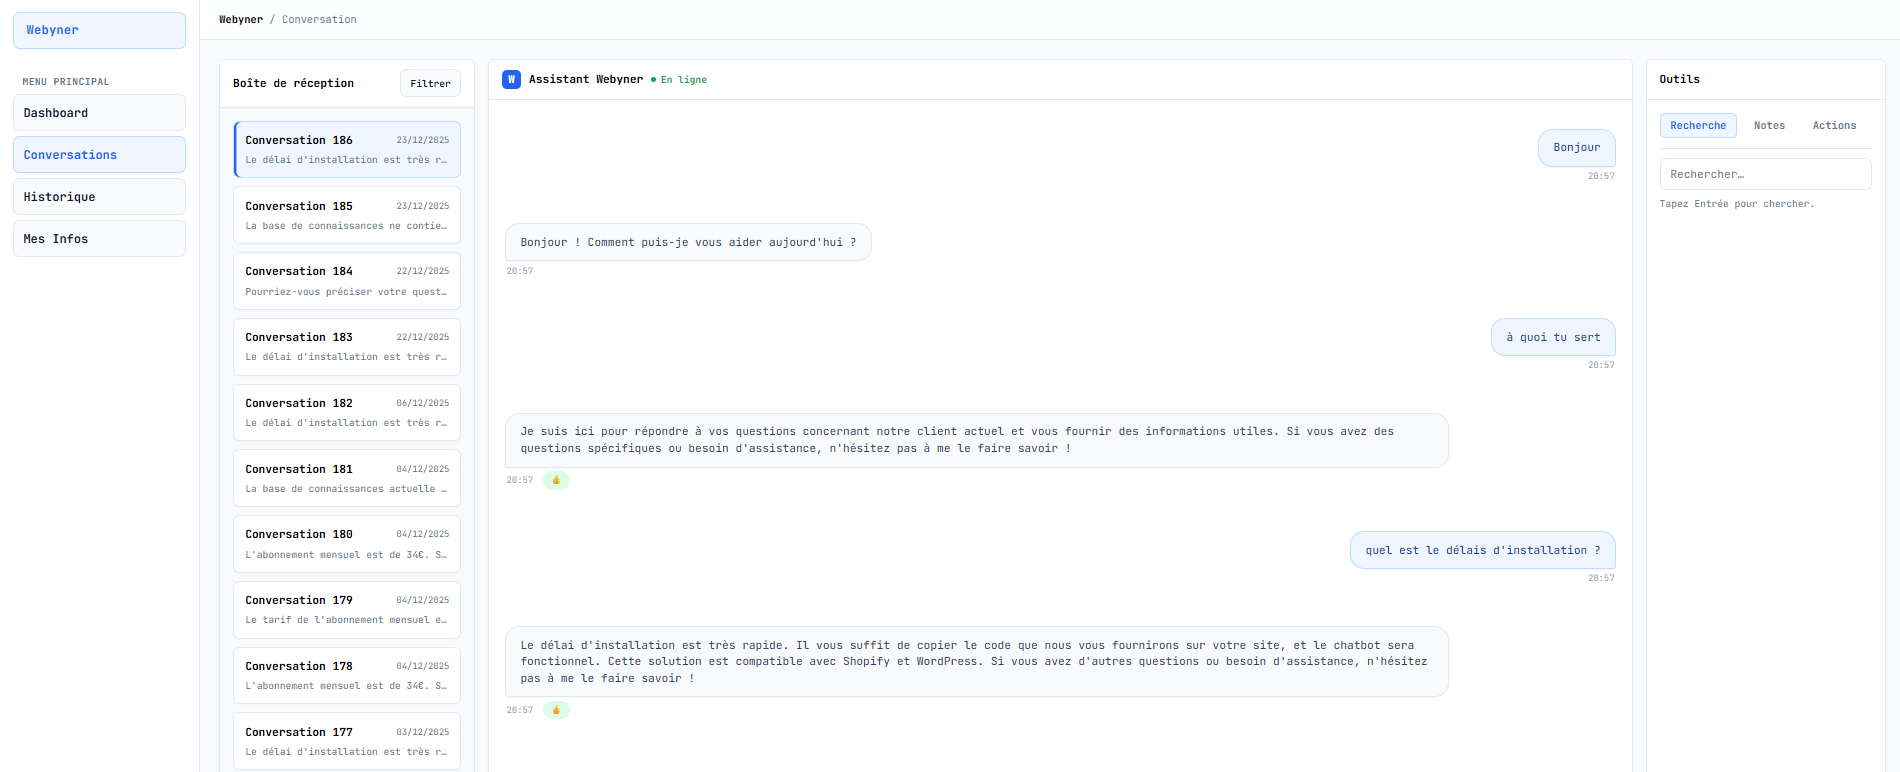Click thumbs-up under "Je suis ici" reply

(x=556, y=480)
